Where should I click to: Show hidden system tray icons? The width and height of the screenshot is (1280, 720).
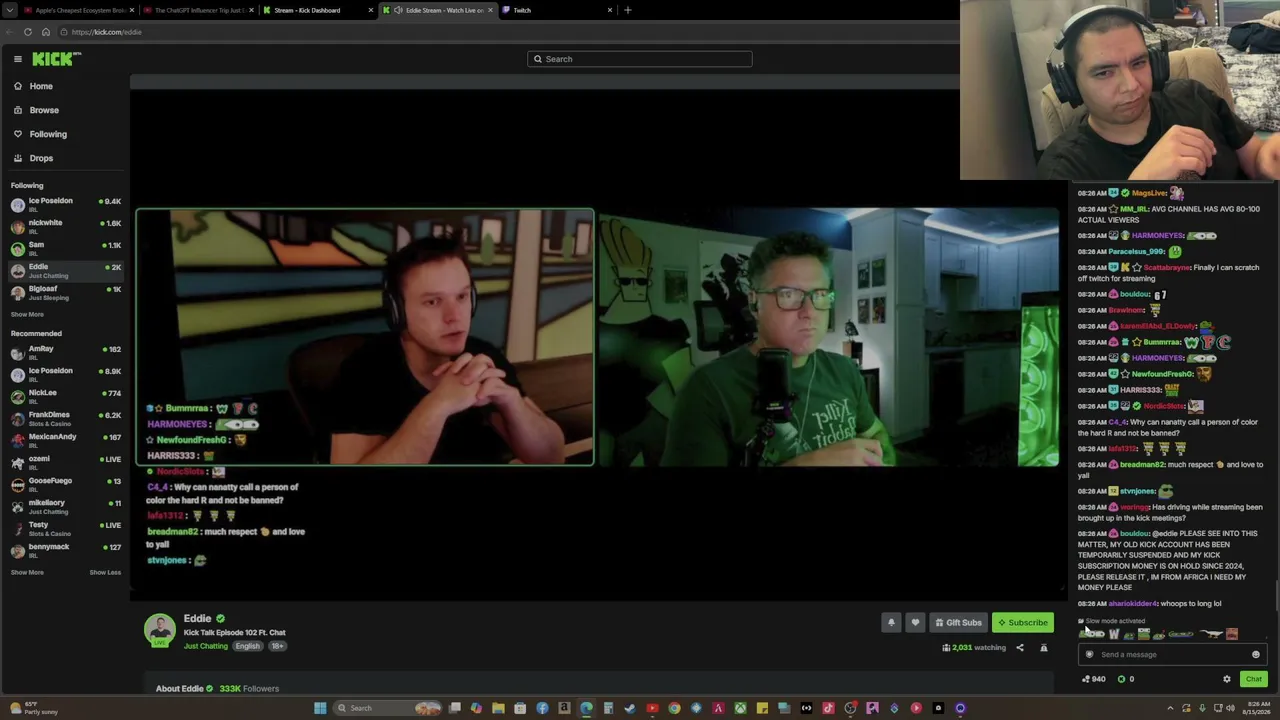(1170, 708)
